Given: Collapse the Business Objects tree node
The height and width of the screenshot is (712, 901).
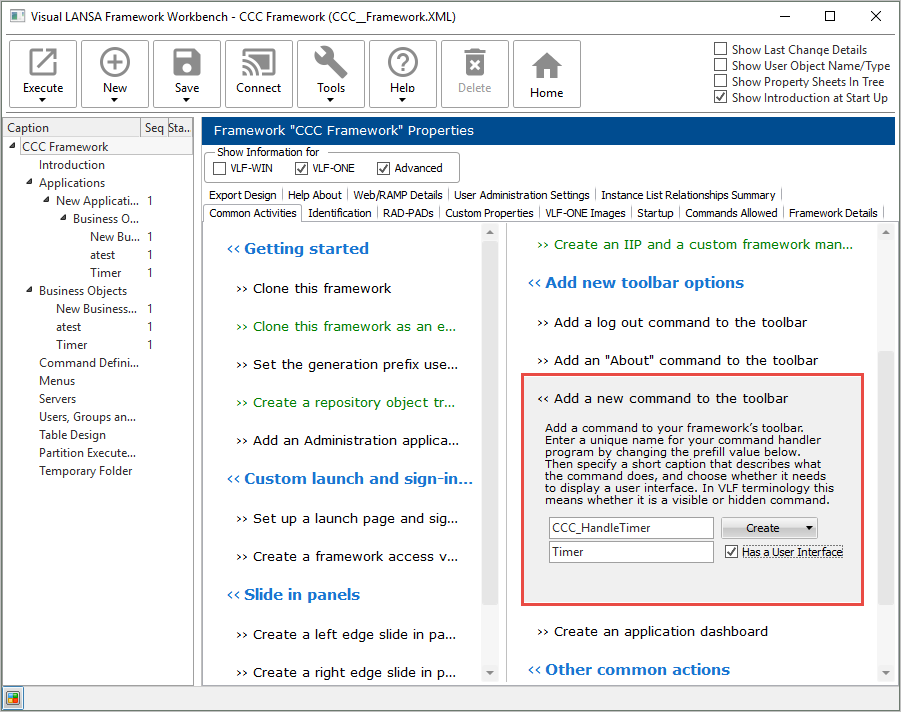Looking at the screenshot, I should pyautogui.click(x=29, y=291).
